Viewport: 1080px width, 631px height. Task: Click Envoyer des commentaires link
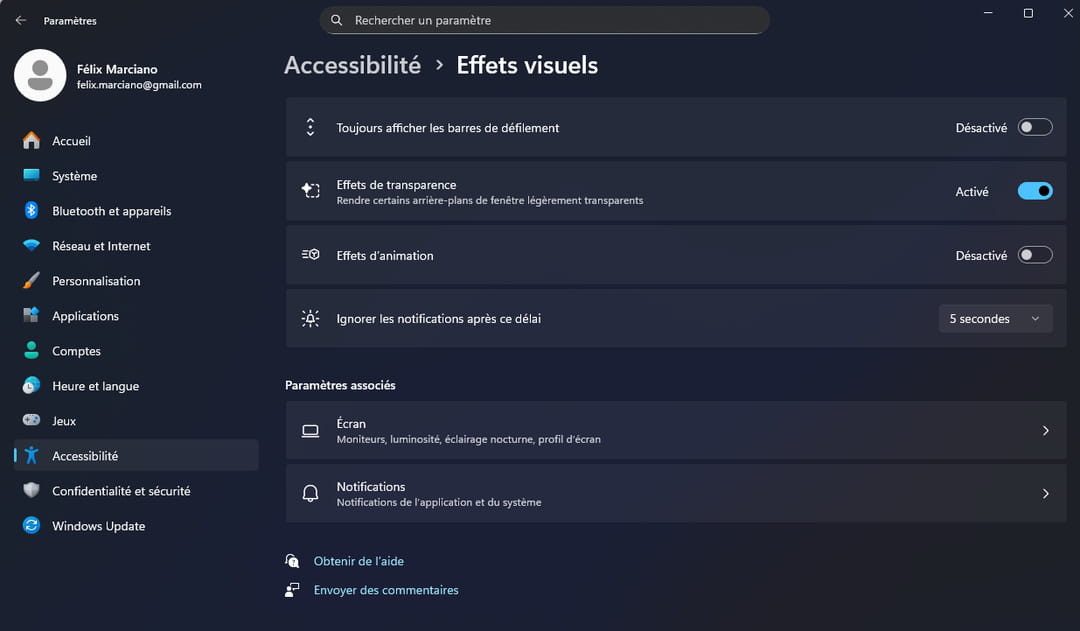click(386, 590)
